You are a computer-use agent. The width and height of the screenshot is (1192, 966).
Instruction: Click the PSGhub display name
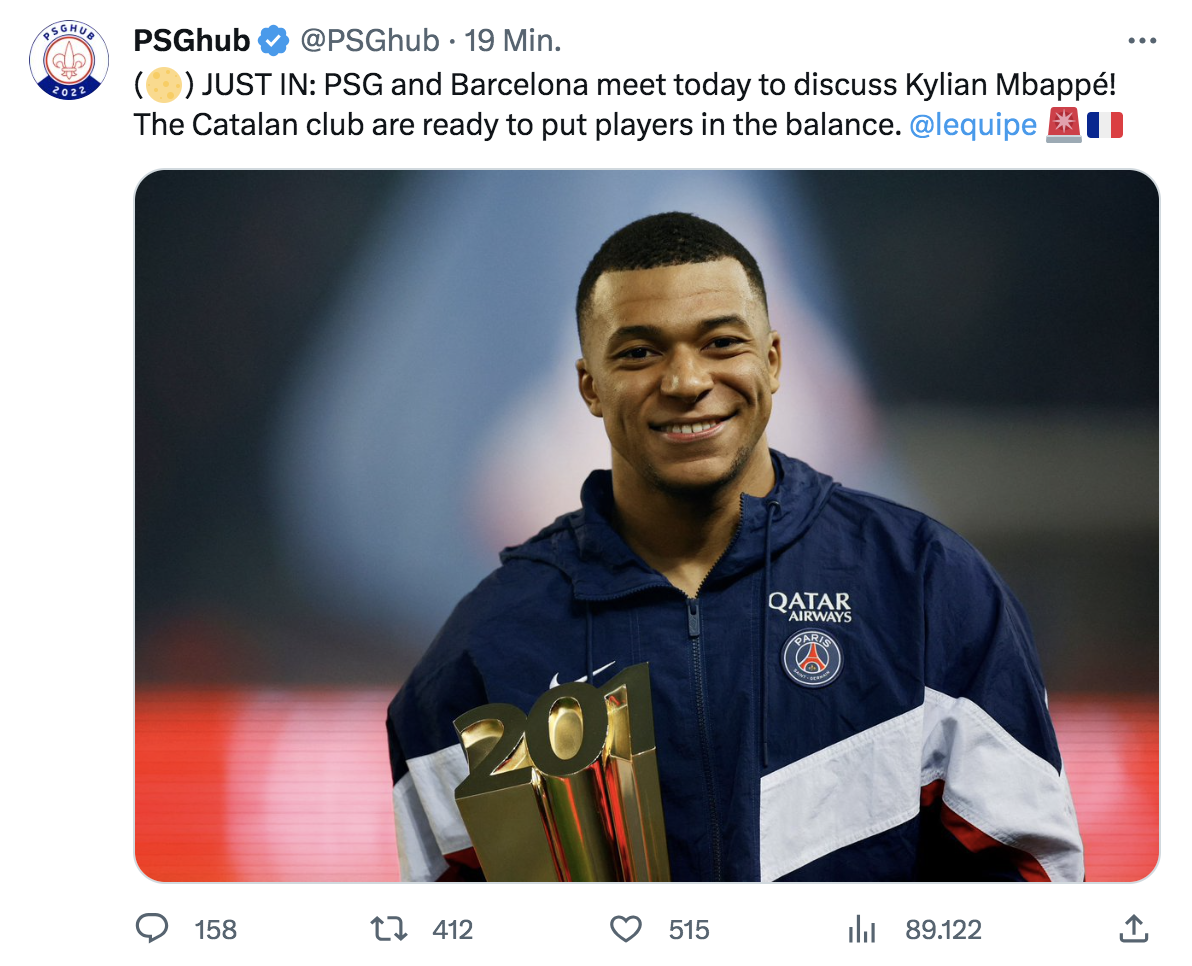[191, 41]
